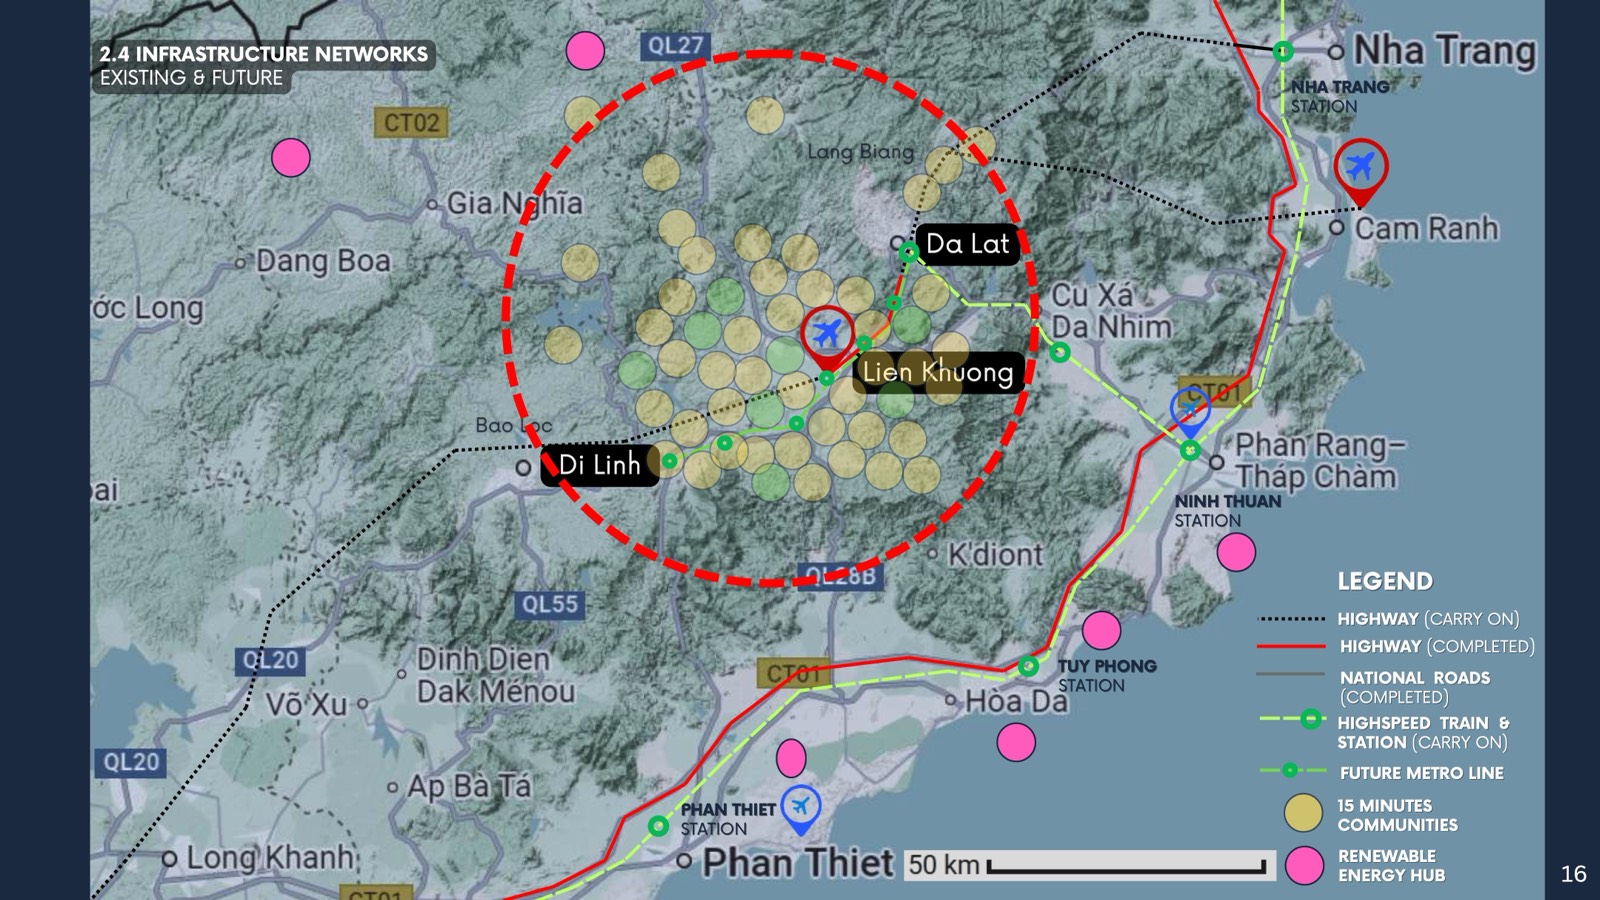Select the Tuy Phong station marker

click(1028, 666)
